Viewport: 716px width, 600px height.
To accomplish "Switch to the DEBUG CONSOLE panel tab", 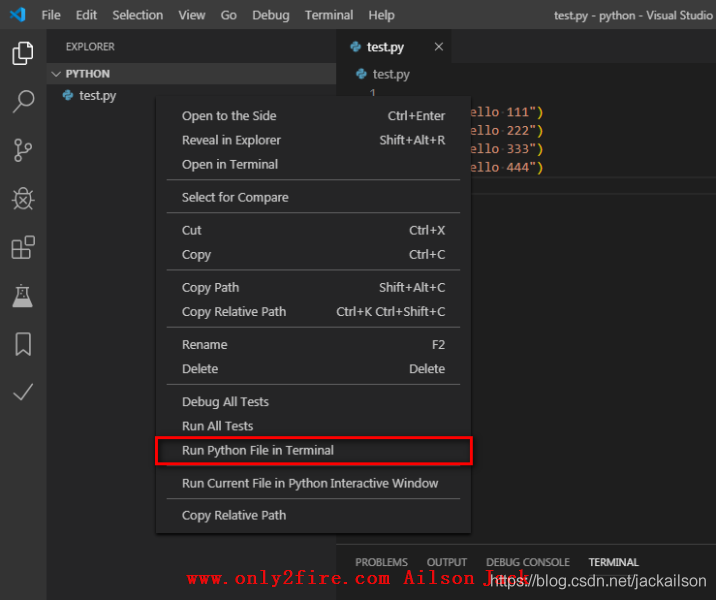I will 527,562.
